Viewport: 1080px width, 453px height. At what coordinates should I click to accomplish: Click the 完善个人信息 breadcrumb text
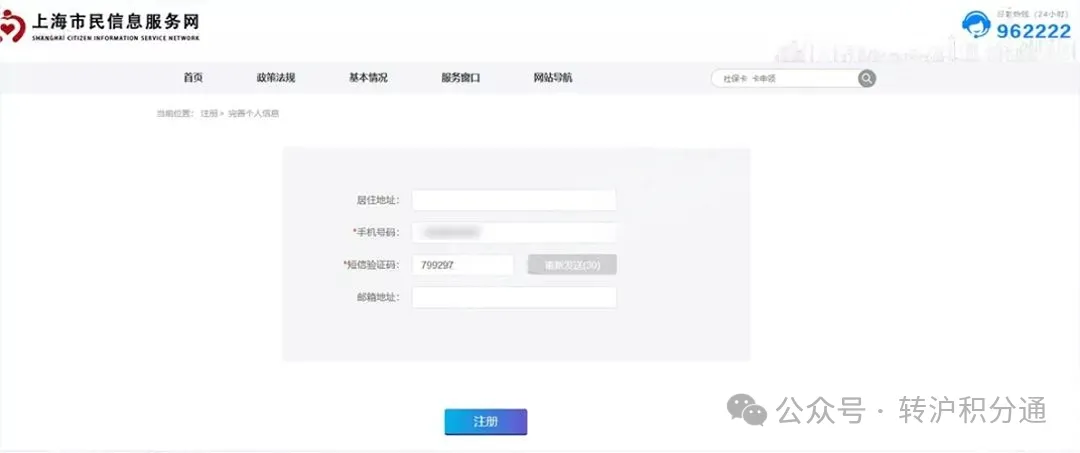(x=253, y=114)
